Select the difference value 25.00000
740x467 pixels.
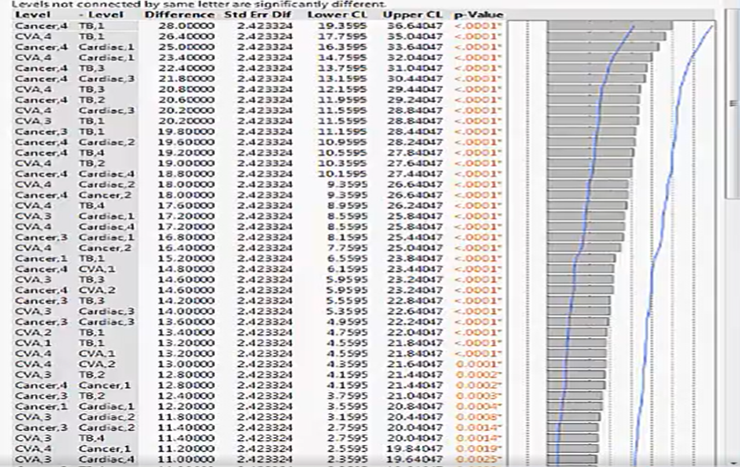point(188,47)
